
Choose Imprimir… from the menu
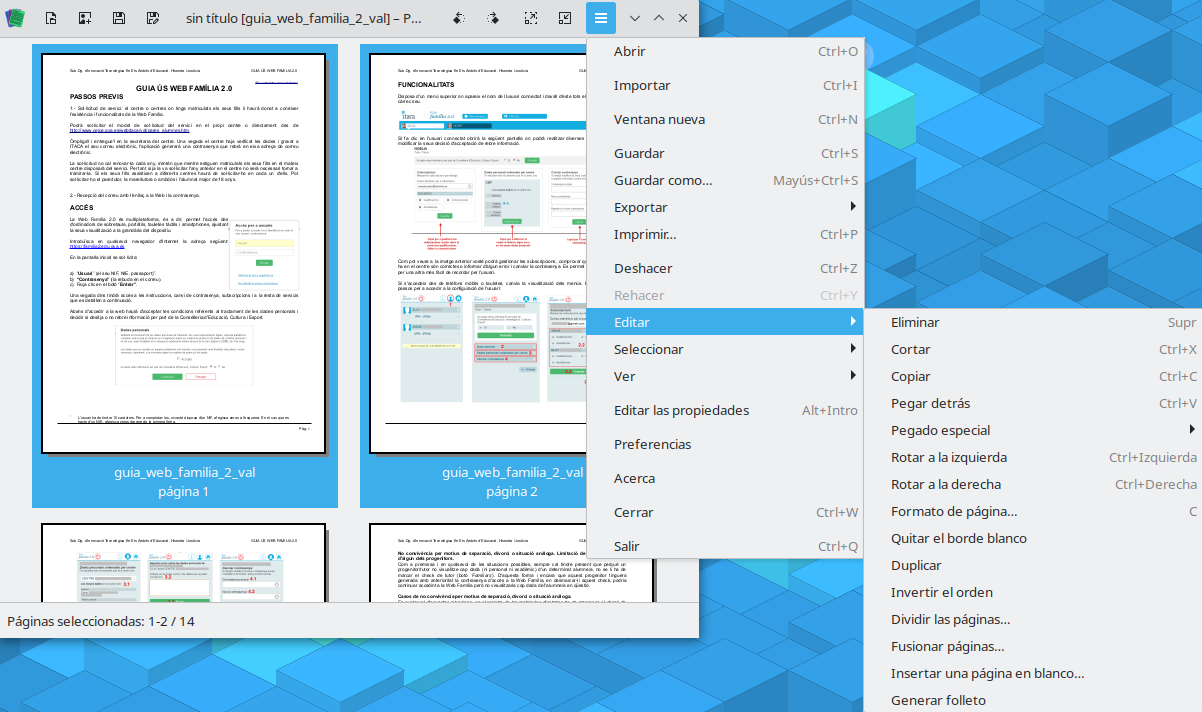pos(725,234)
